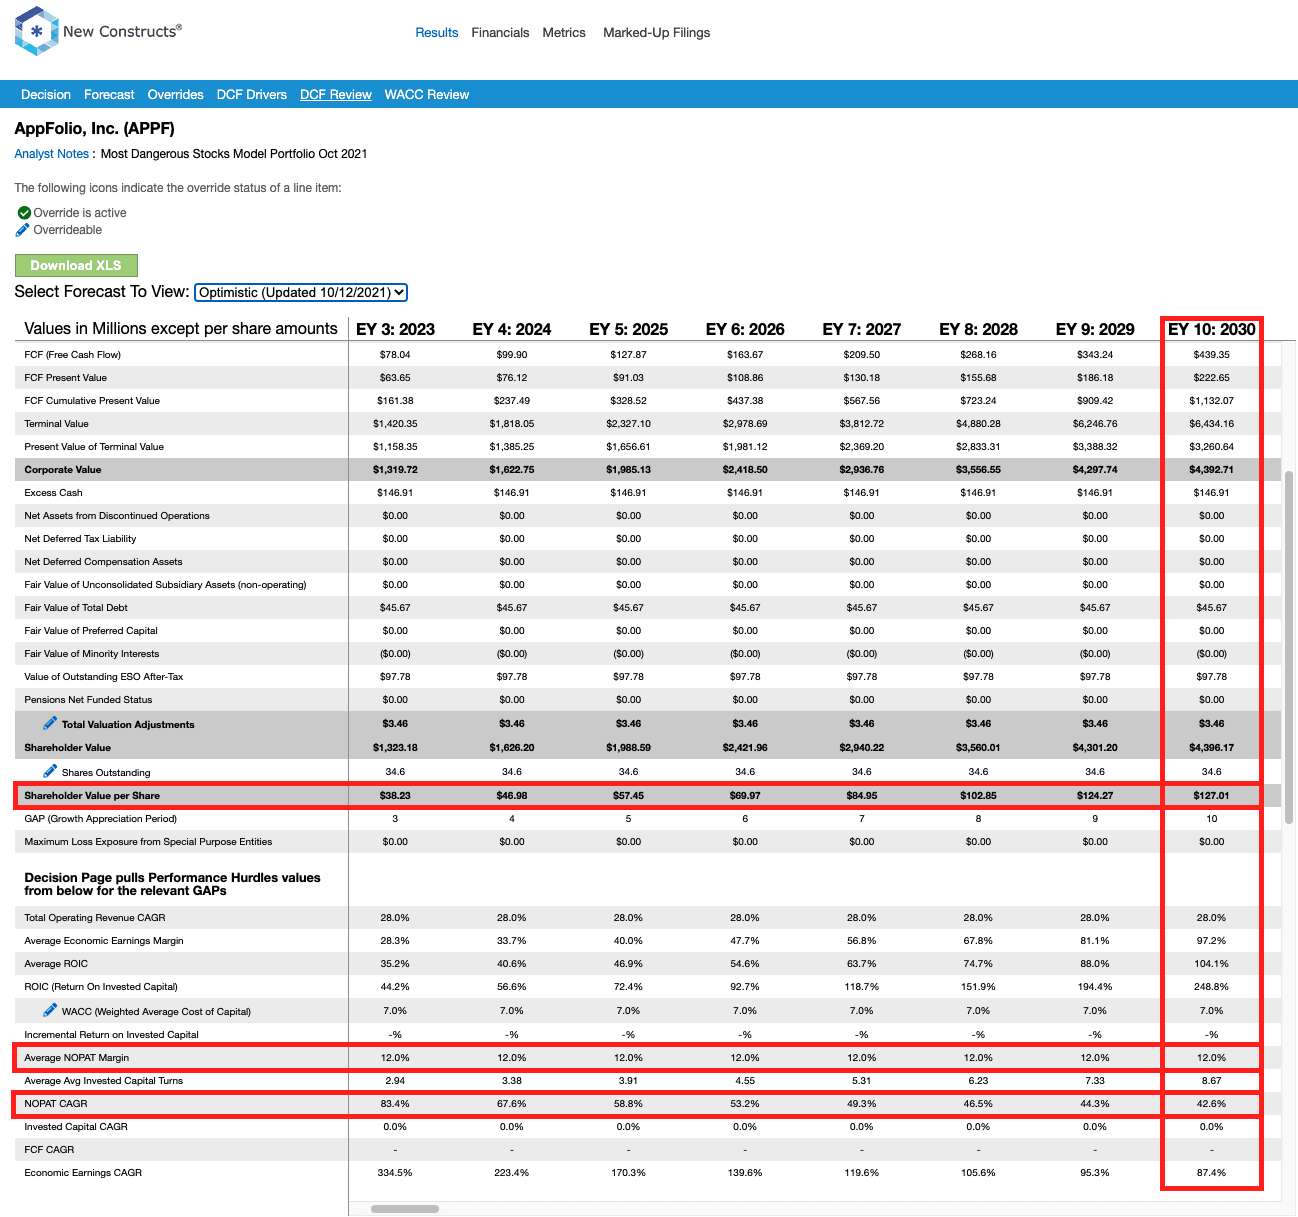Click the New Constructs brand name
Viewport: 1298px width, 1217px height.
pyautogui.click(x=122, y=31)
